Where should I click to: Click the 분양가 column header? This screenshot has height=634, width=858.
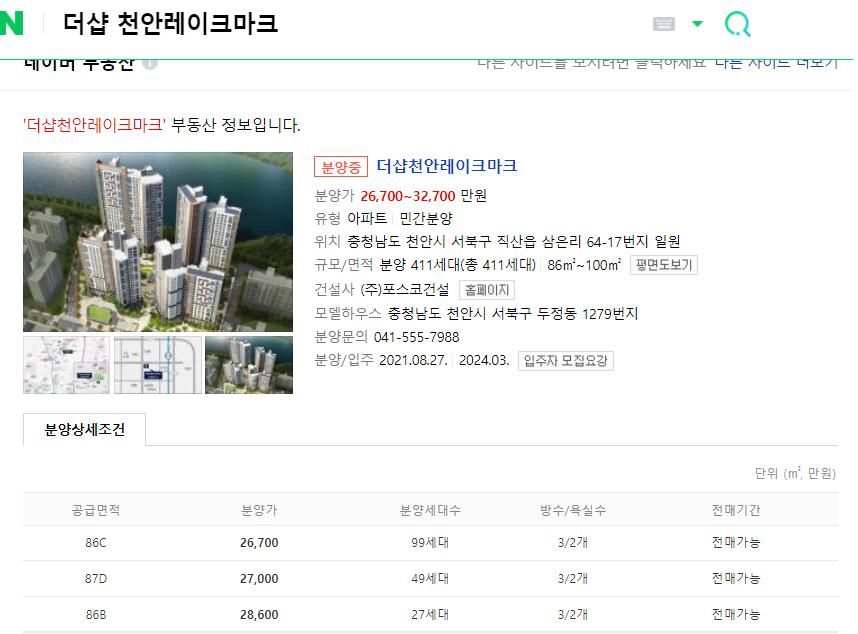pyautogui.click(x=259, y=510)
